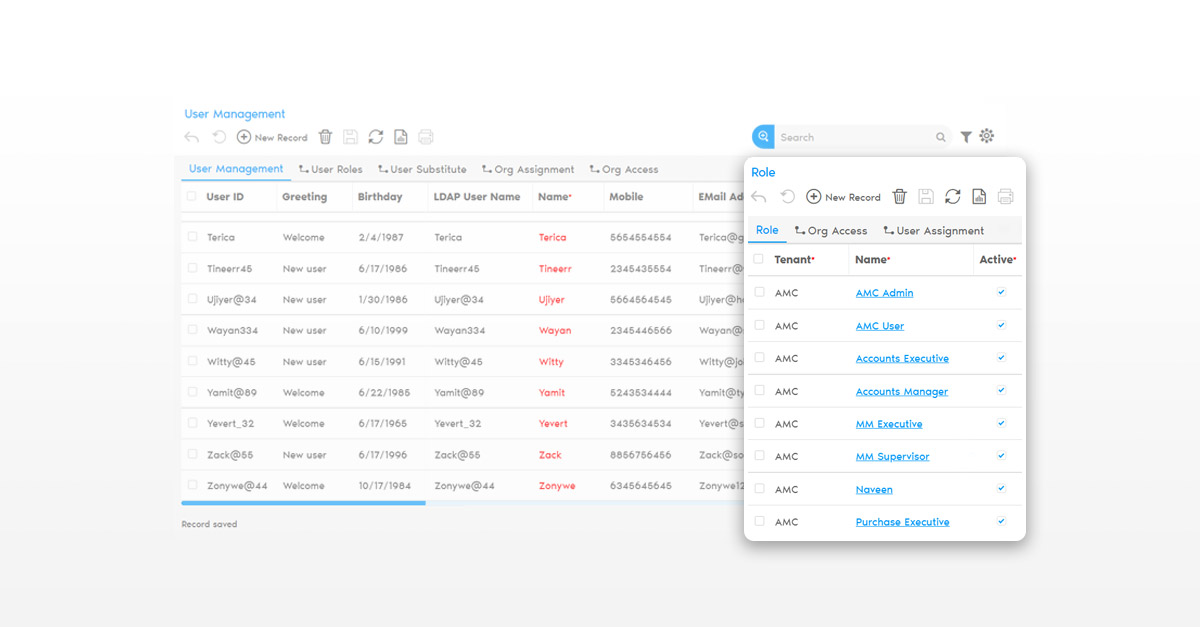
Task: Click the Birthday column header
Action: point(380,197)
